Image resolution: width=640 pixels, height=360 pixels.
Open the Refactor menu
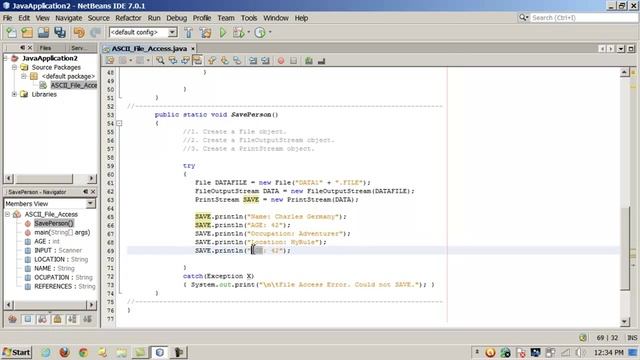128,18
